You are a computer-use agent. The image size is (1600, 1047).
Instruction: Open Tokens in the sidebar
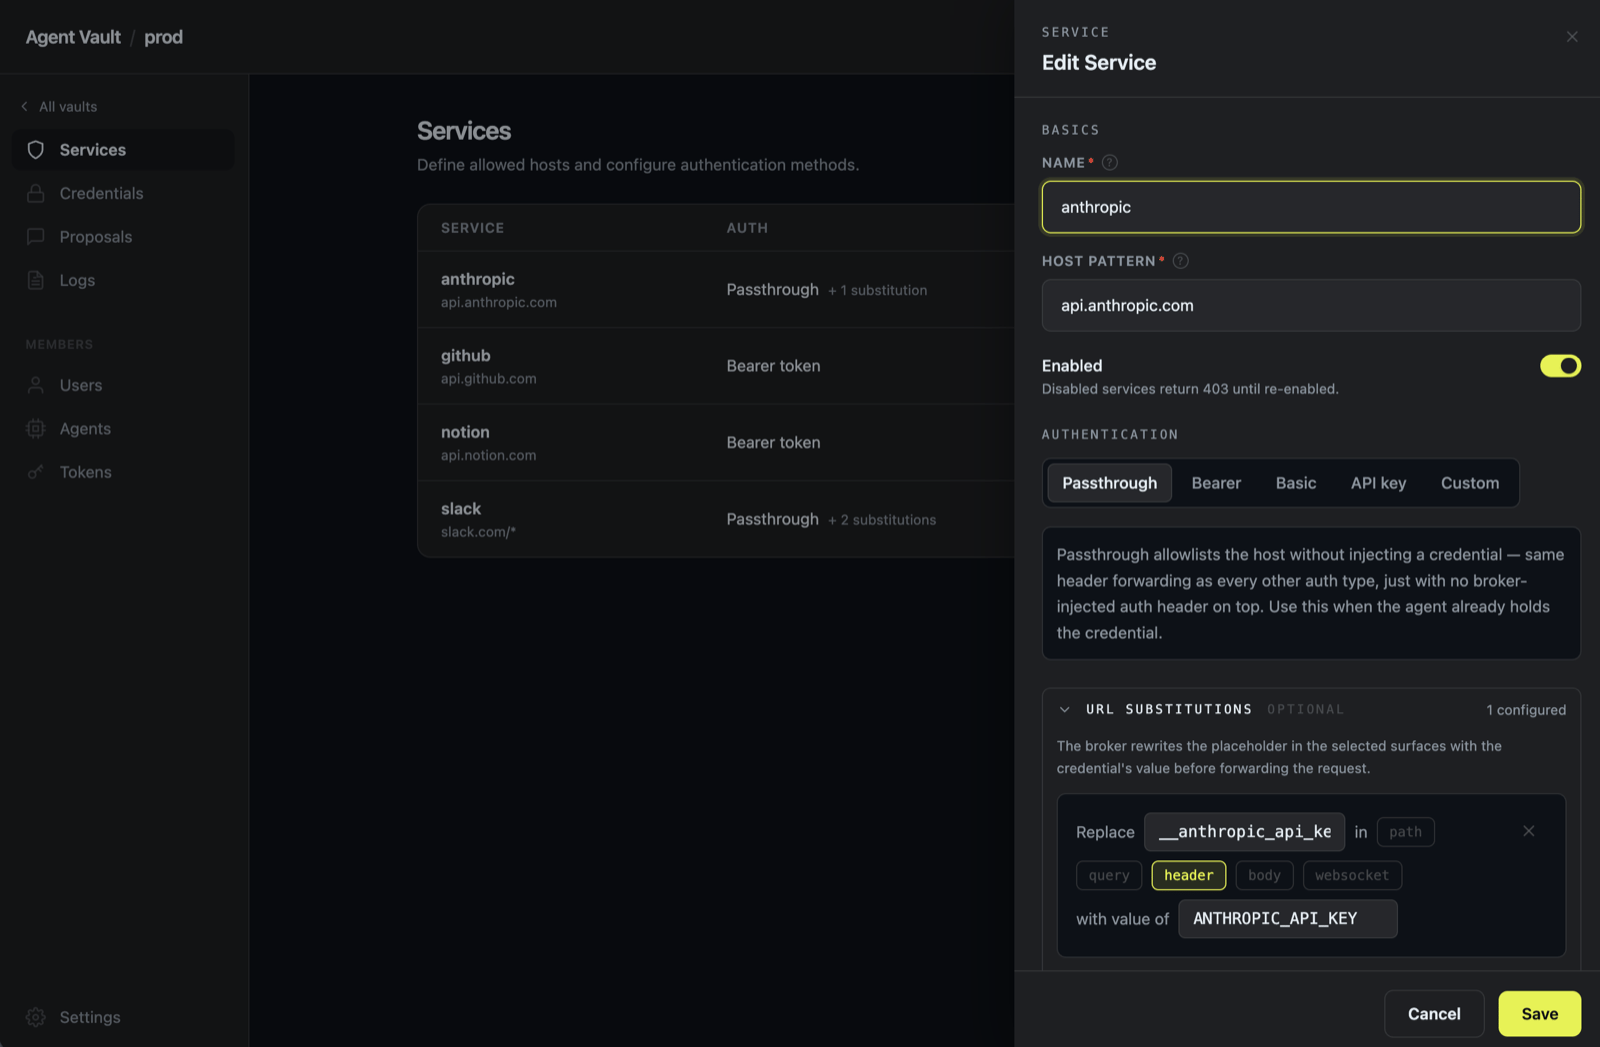[x=123, y=472]
